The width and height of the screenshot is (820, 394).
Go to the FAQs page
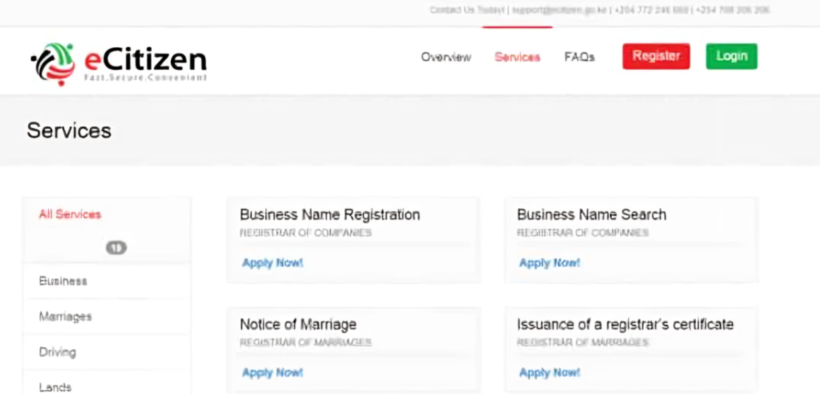[x=579, y=57]
